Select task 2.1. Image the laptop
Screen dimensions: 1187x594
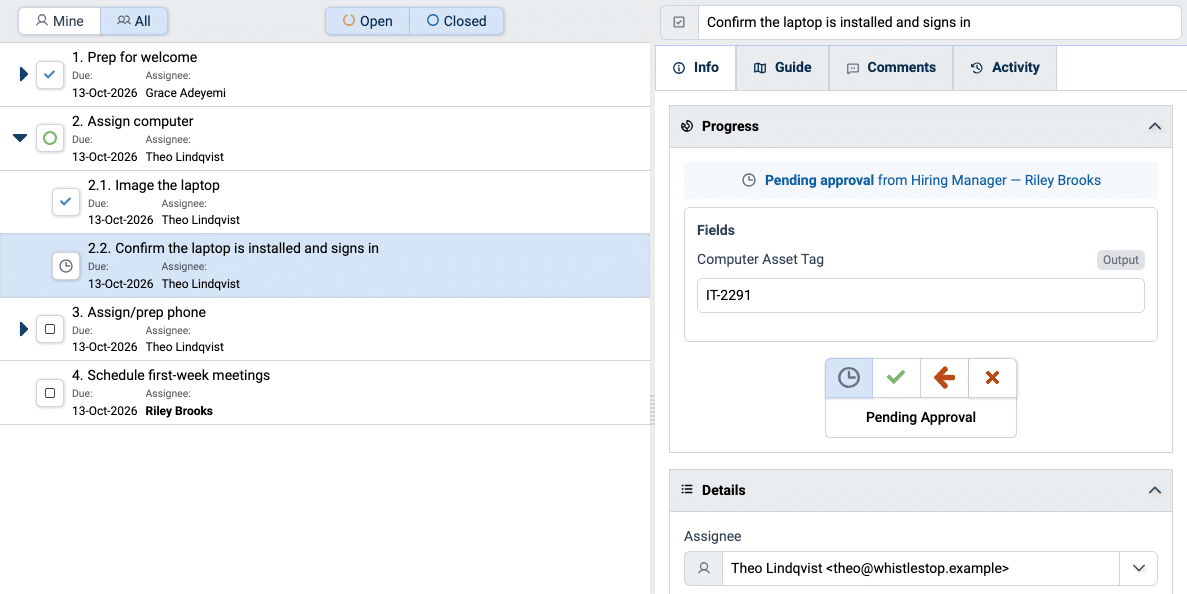pos(325,202)
